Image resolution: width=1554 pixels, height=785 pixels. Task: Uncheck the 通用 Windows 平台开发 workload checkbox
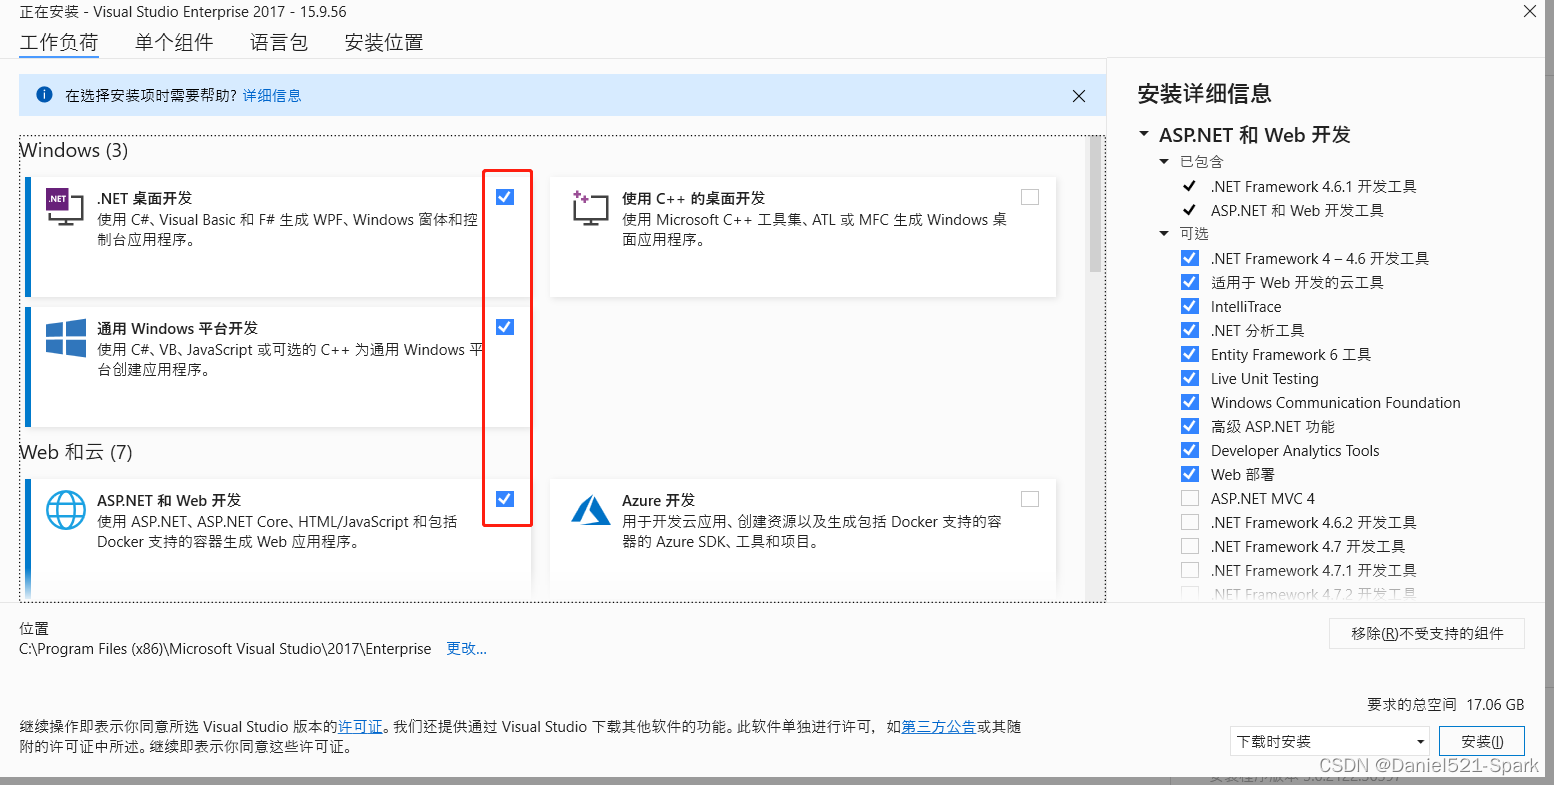505,327
